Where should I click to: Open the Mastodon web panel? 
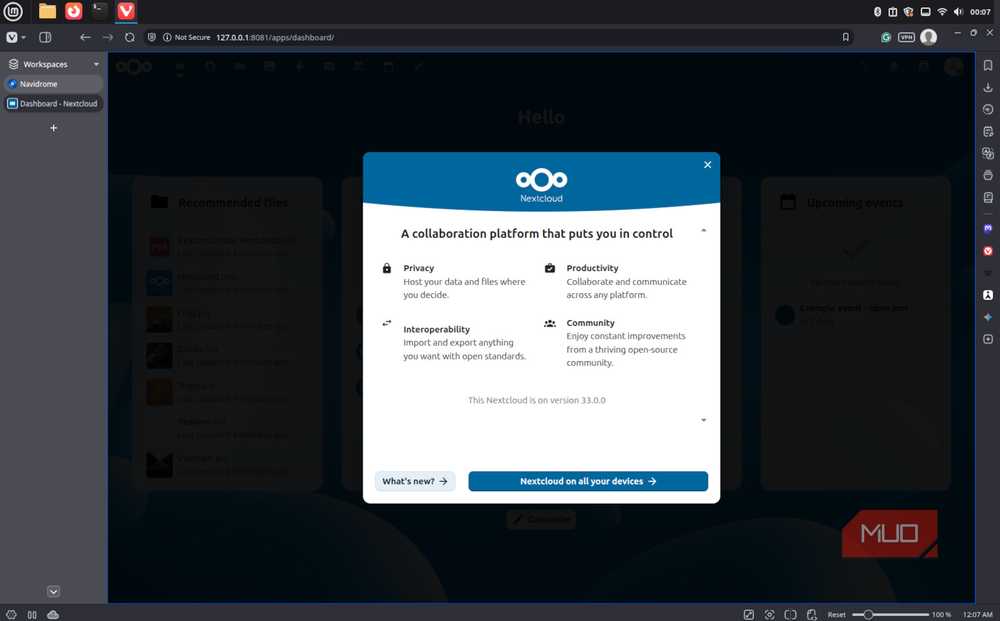pyautogui.click(x=988, y=228)
